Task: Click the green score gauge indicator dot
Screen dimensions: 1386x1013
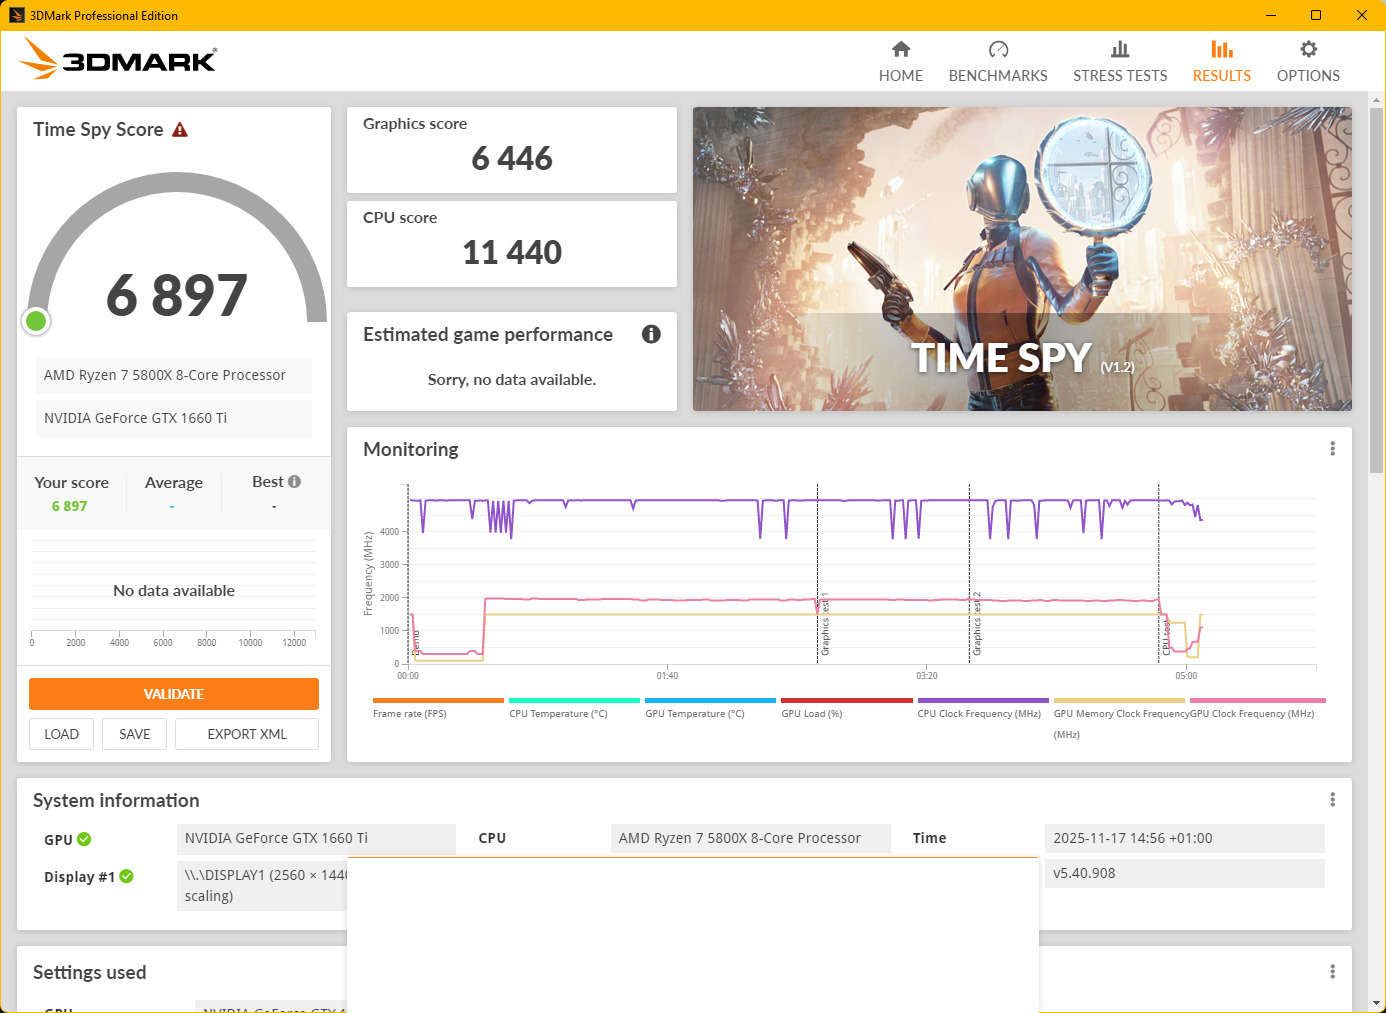Action: coord(36,321)
